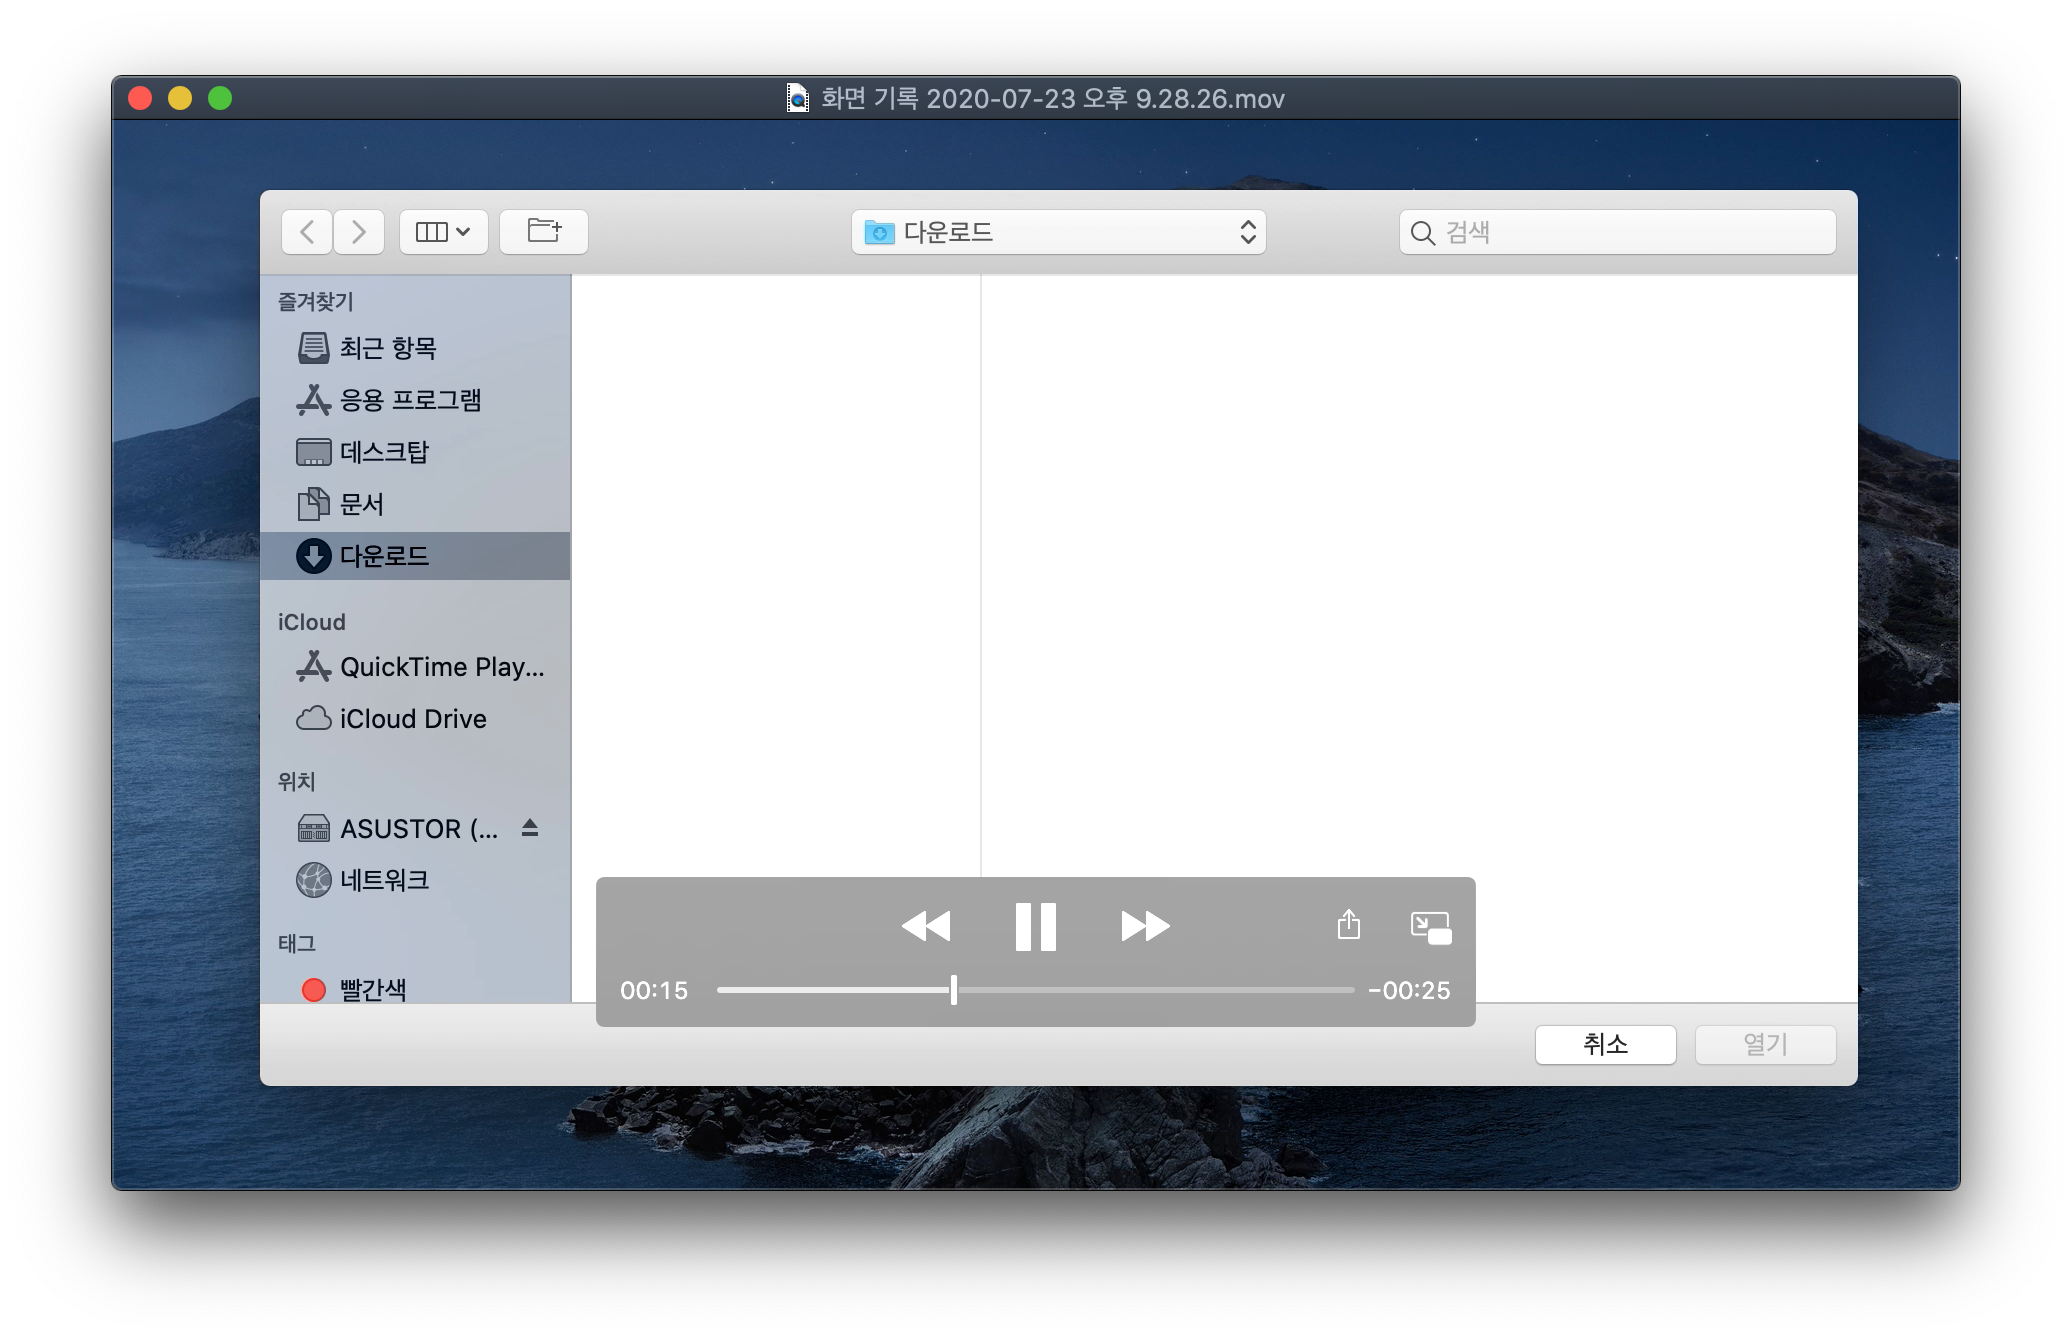Open the column view mode dropdown

point(443,232)
